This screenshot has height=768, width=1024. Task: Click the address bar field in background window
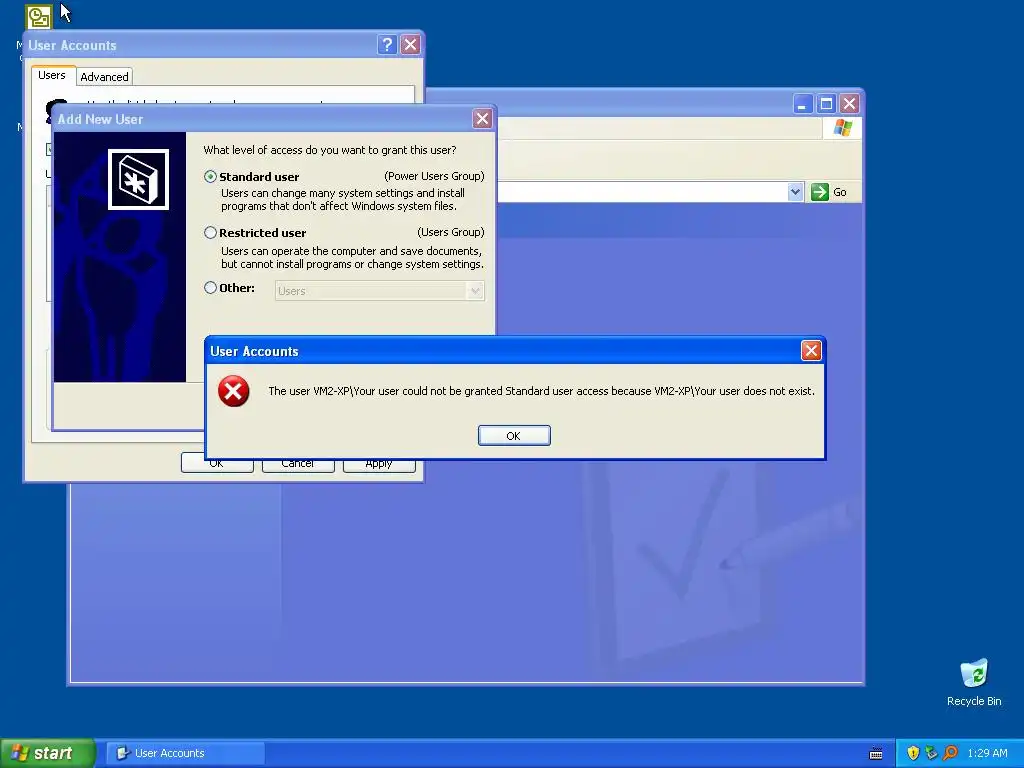pos(642,192)
